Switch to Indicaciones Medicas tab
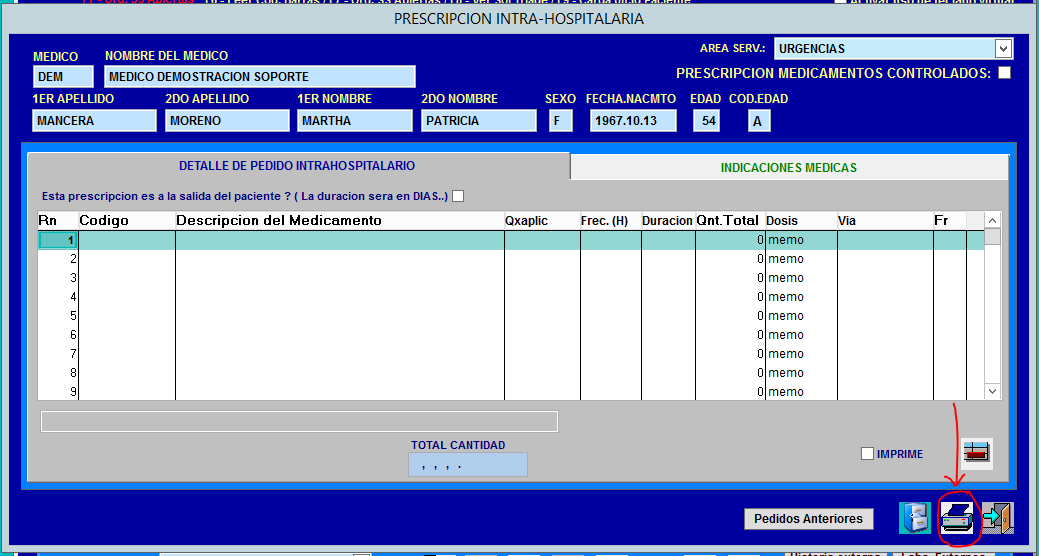This screenshot has height=556, width=1039. (789, 168)
